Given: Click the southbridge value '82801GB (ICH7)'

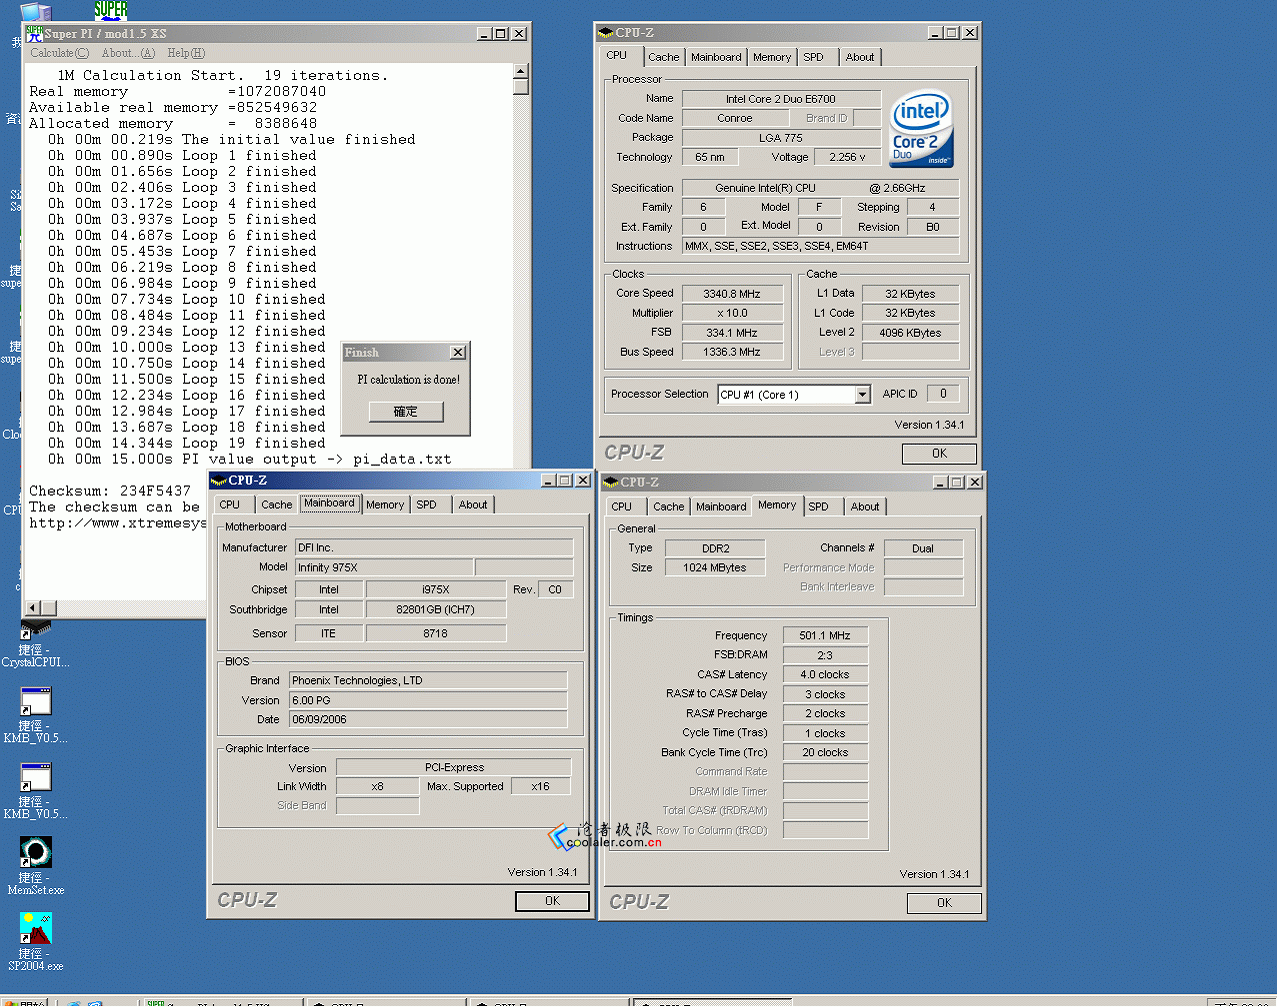Looking at the screenshot, I should click(x=435, y=609).
